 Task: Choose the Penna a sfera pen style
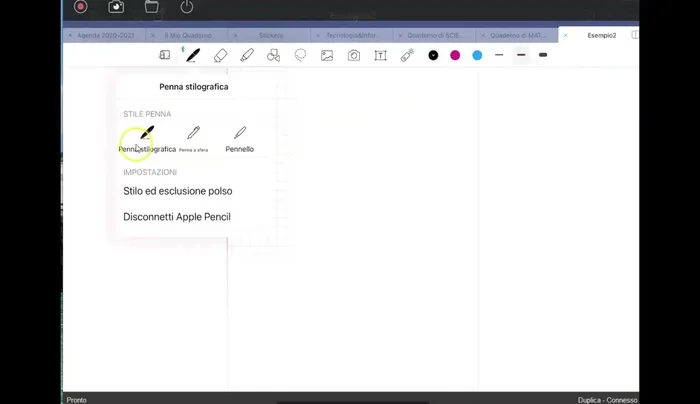193,139
